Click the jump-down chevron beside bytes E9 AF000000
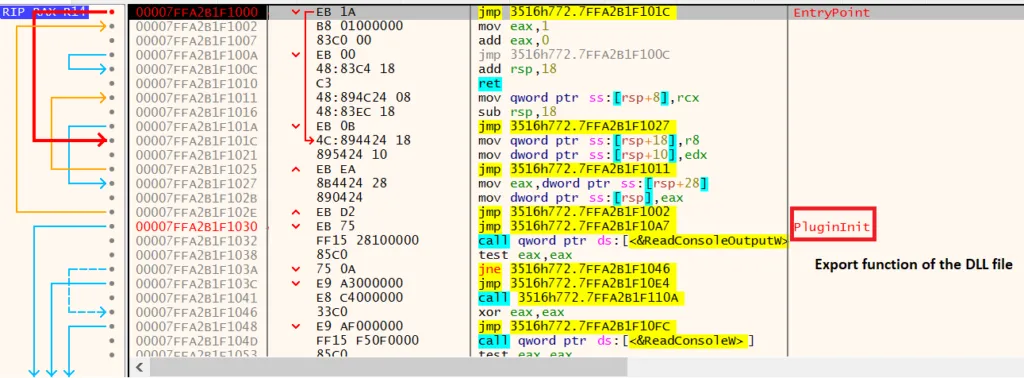This screenshot has height=378, width=1024. (x=296, y=326)
